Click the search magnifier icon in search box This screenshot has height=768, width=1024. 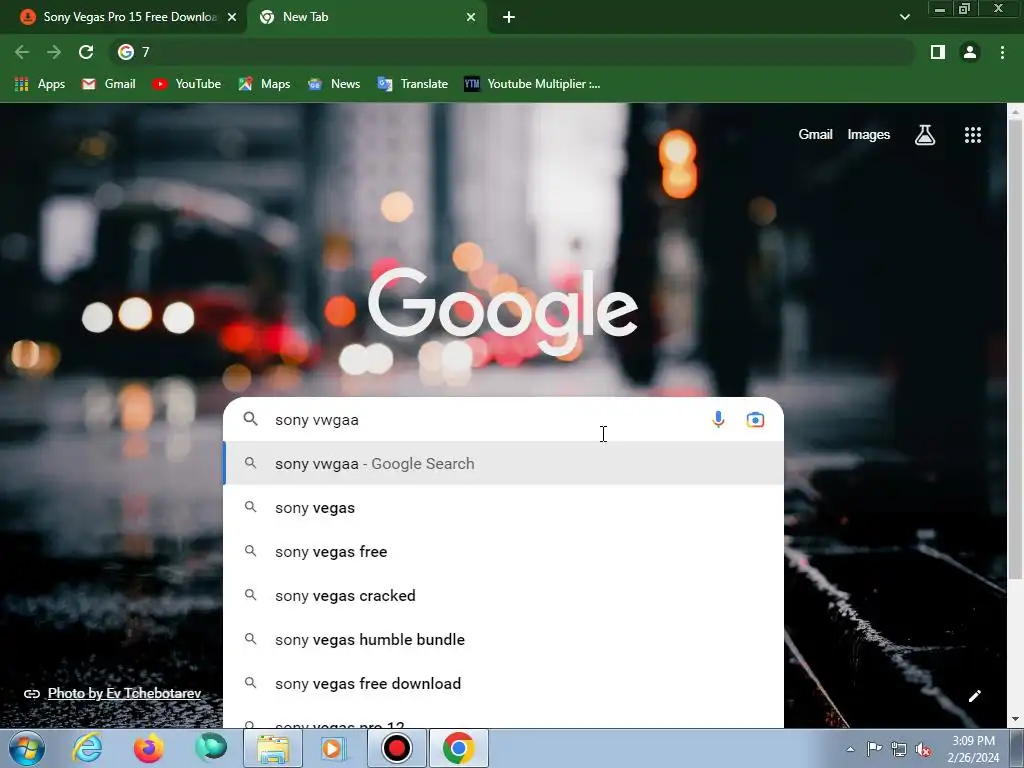(251, 419)
